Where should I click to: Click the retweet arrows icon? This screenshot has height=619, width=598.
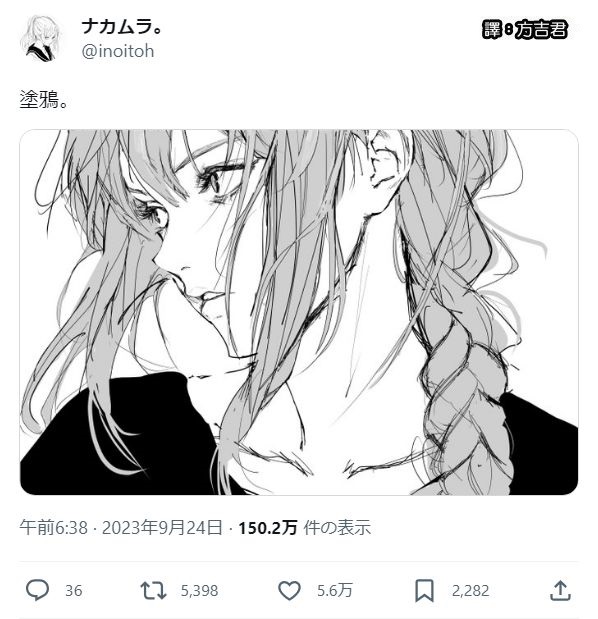point(153,591)
